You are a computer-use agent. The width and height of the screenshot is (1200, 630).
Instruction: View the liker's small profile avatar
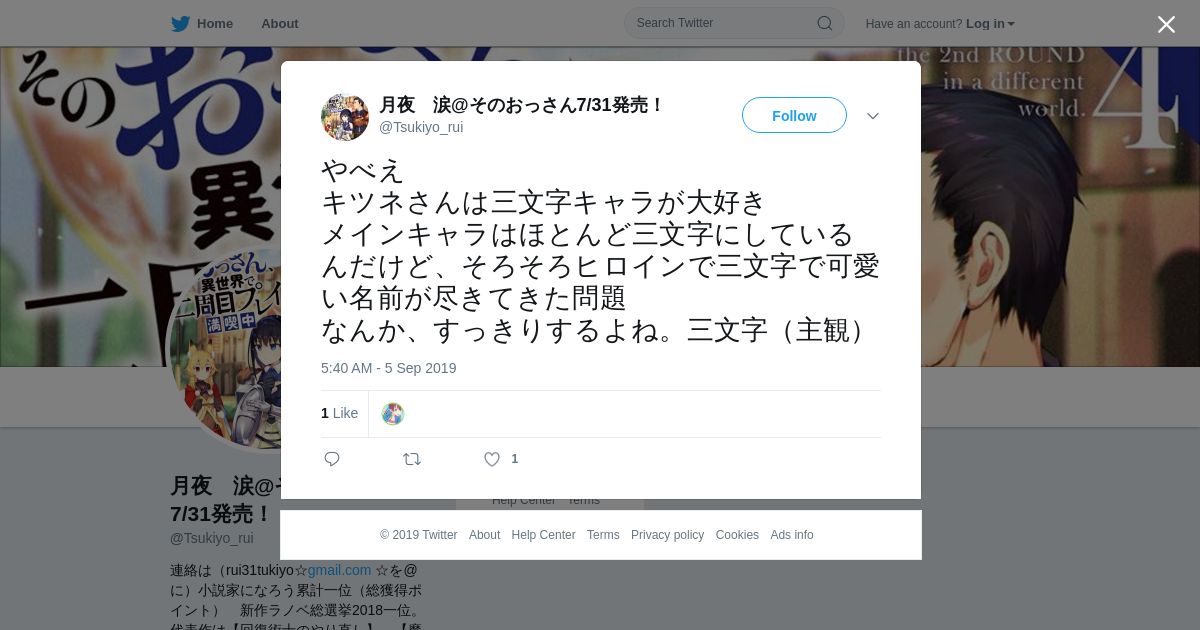[x=393, y=414]
